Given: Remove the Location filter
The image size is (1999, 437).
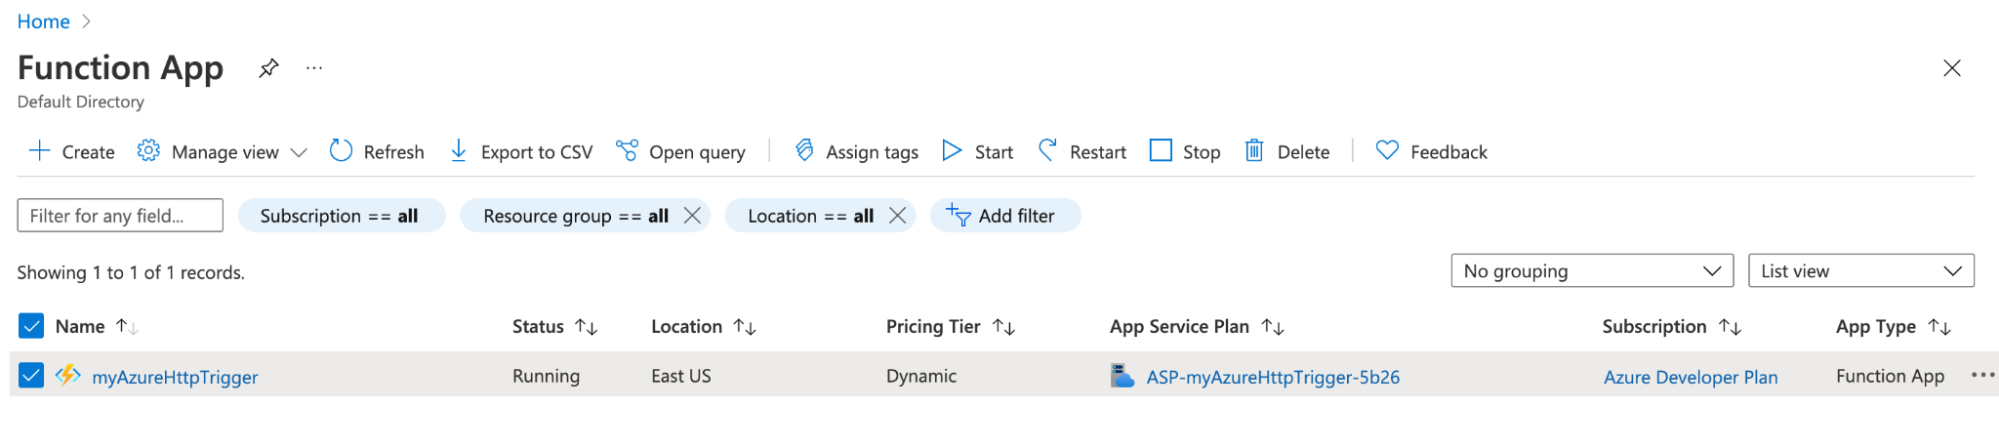Looking at the screenshot, I should [x=897, y=215].
